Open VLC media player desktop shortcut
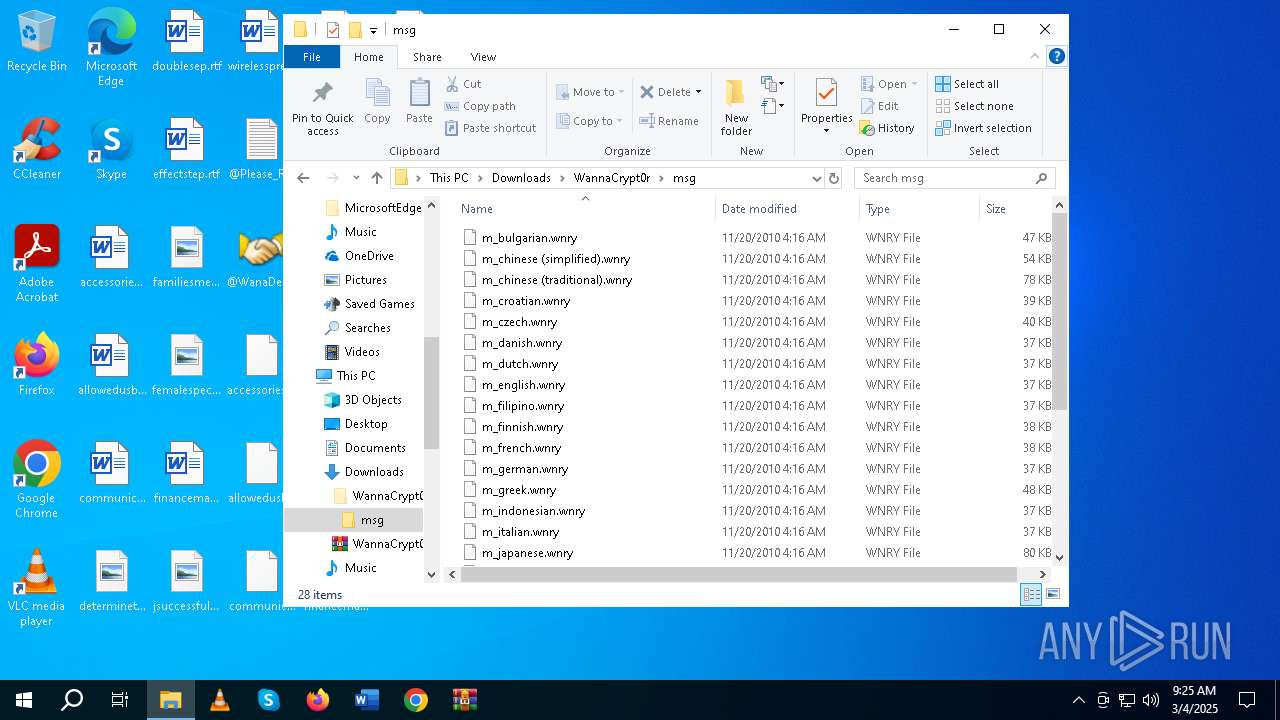 tap(37, 588)
